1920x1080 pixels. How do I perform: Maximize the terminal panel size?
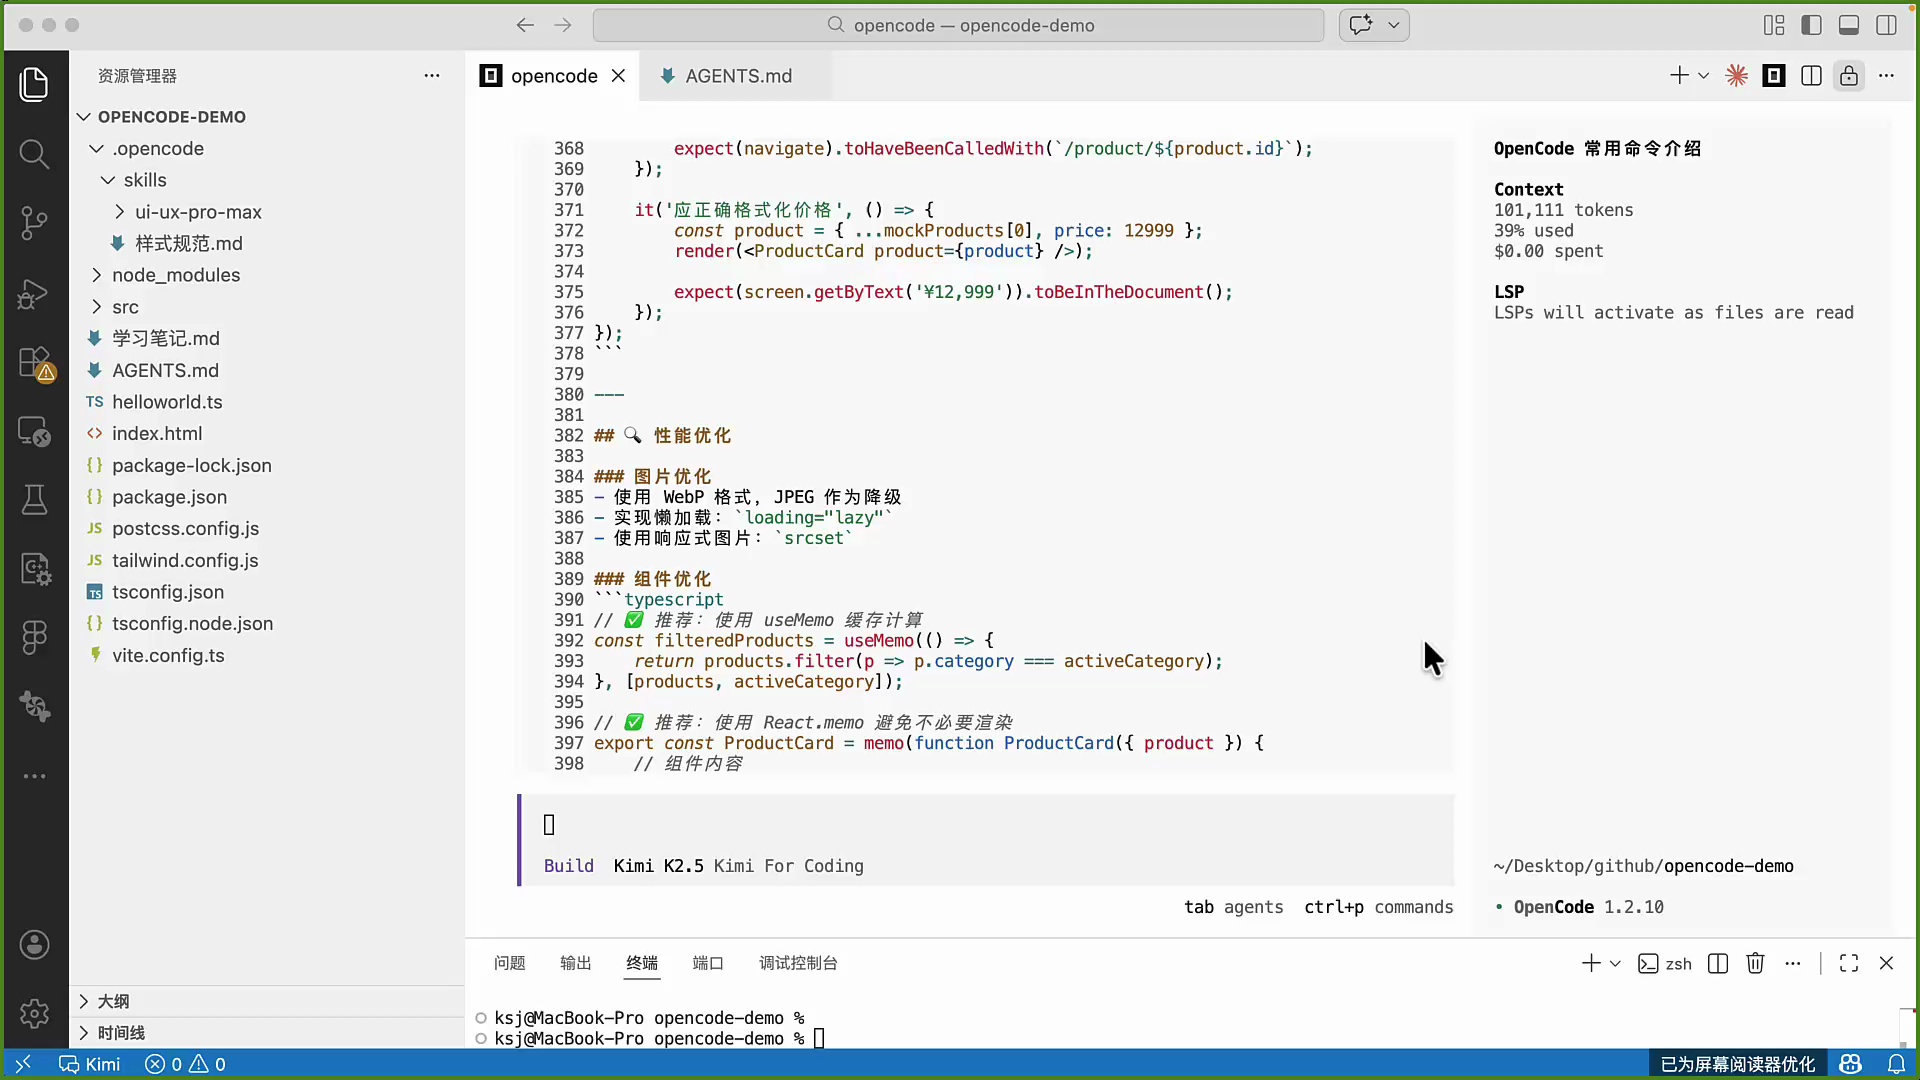(1849, 963)
